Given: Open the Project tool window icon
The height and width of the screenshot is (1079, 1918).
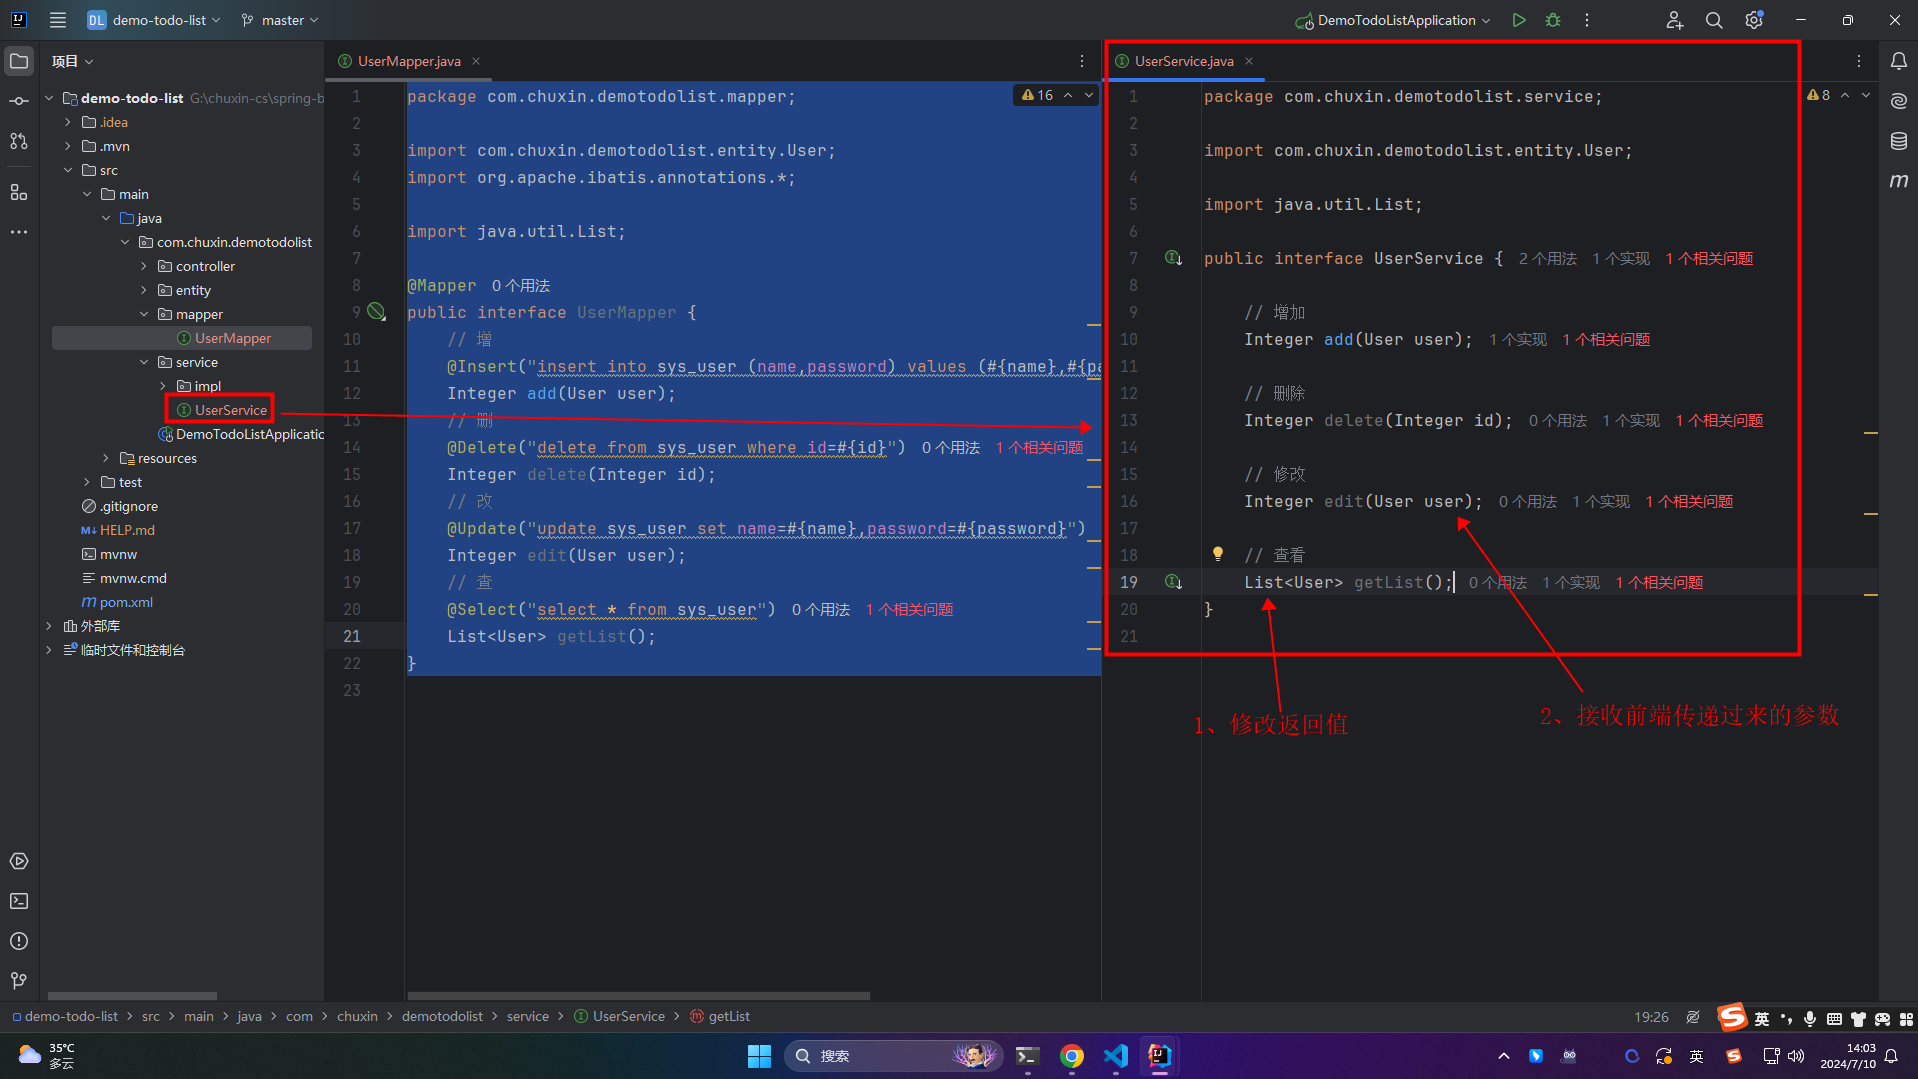Looking at the screenshot, I should click(x=19, y=61).
